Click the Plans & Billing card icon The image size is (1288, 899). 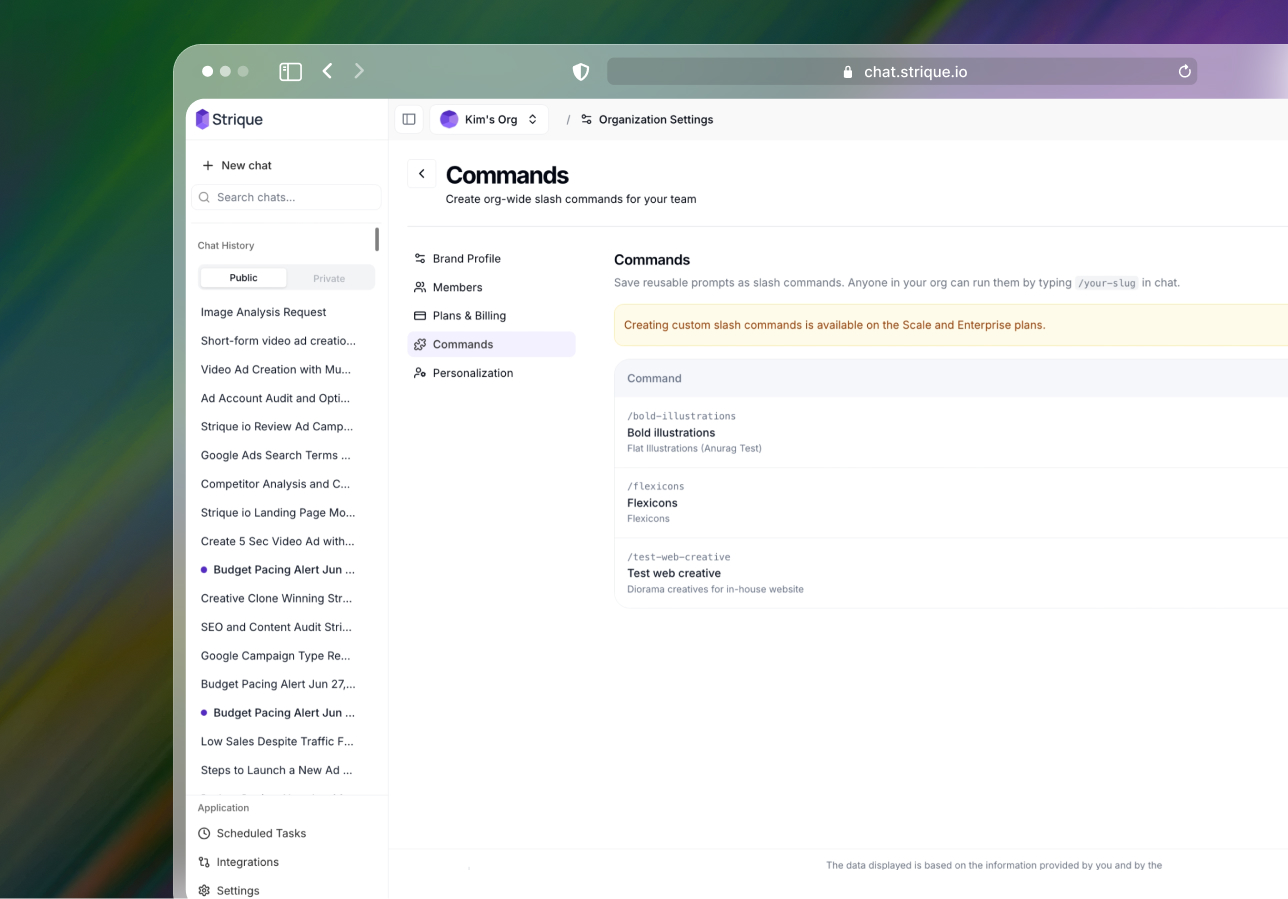pos(420,315)
